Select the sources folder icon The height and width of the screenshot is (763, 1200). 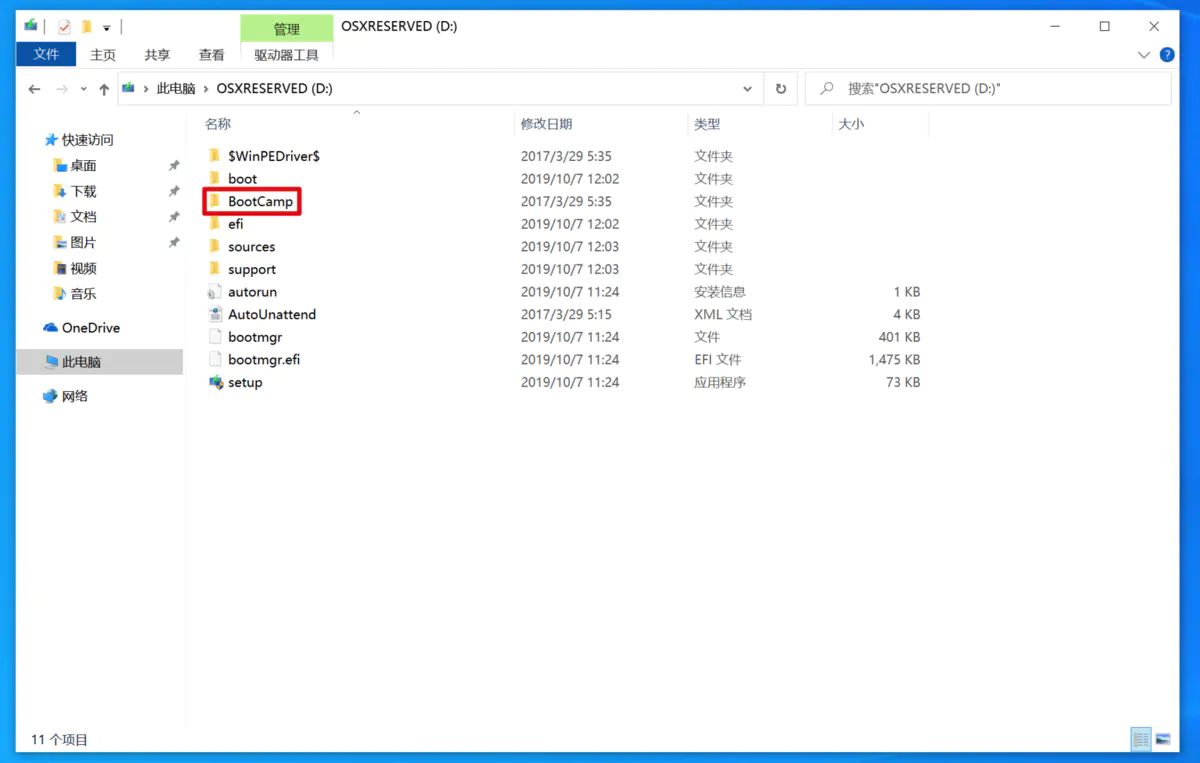(214, 247)
